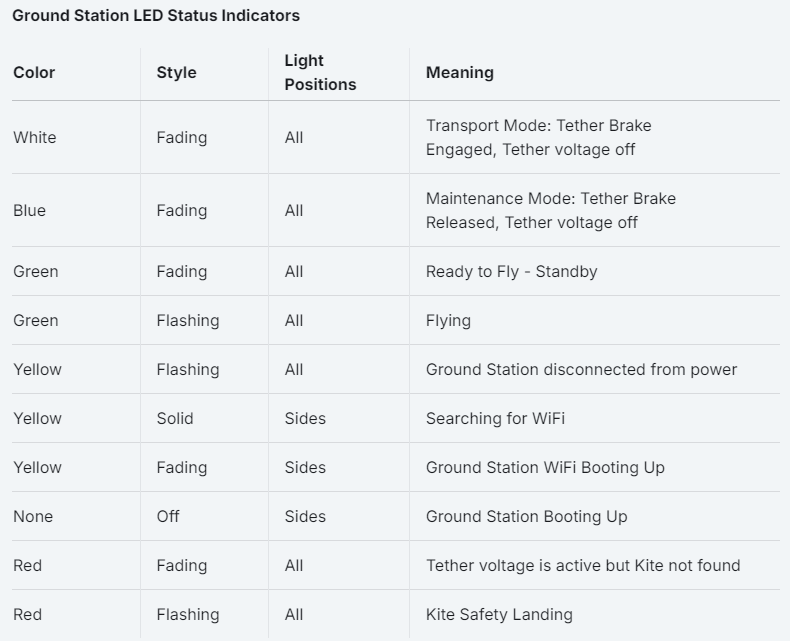Select the 'Flying' meaning cell
The width and height of the screenshot is (790, 641).
tap(448, 320)
